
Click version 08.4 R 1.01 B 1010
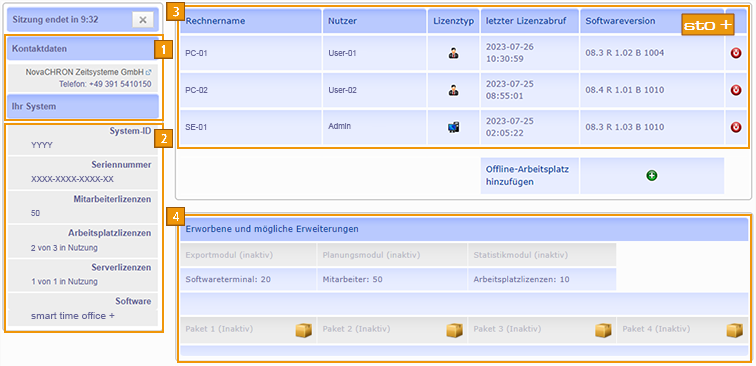coord(624,90)
